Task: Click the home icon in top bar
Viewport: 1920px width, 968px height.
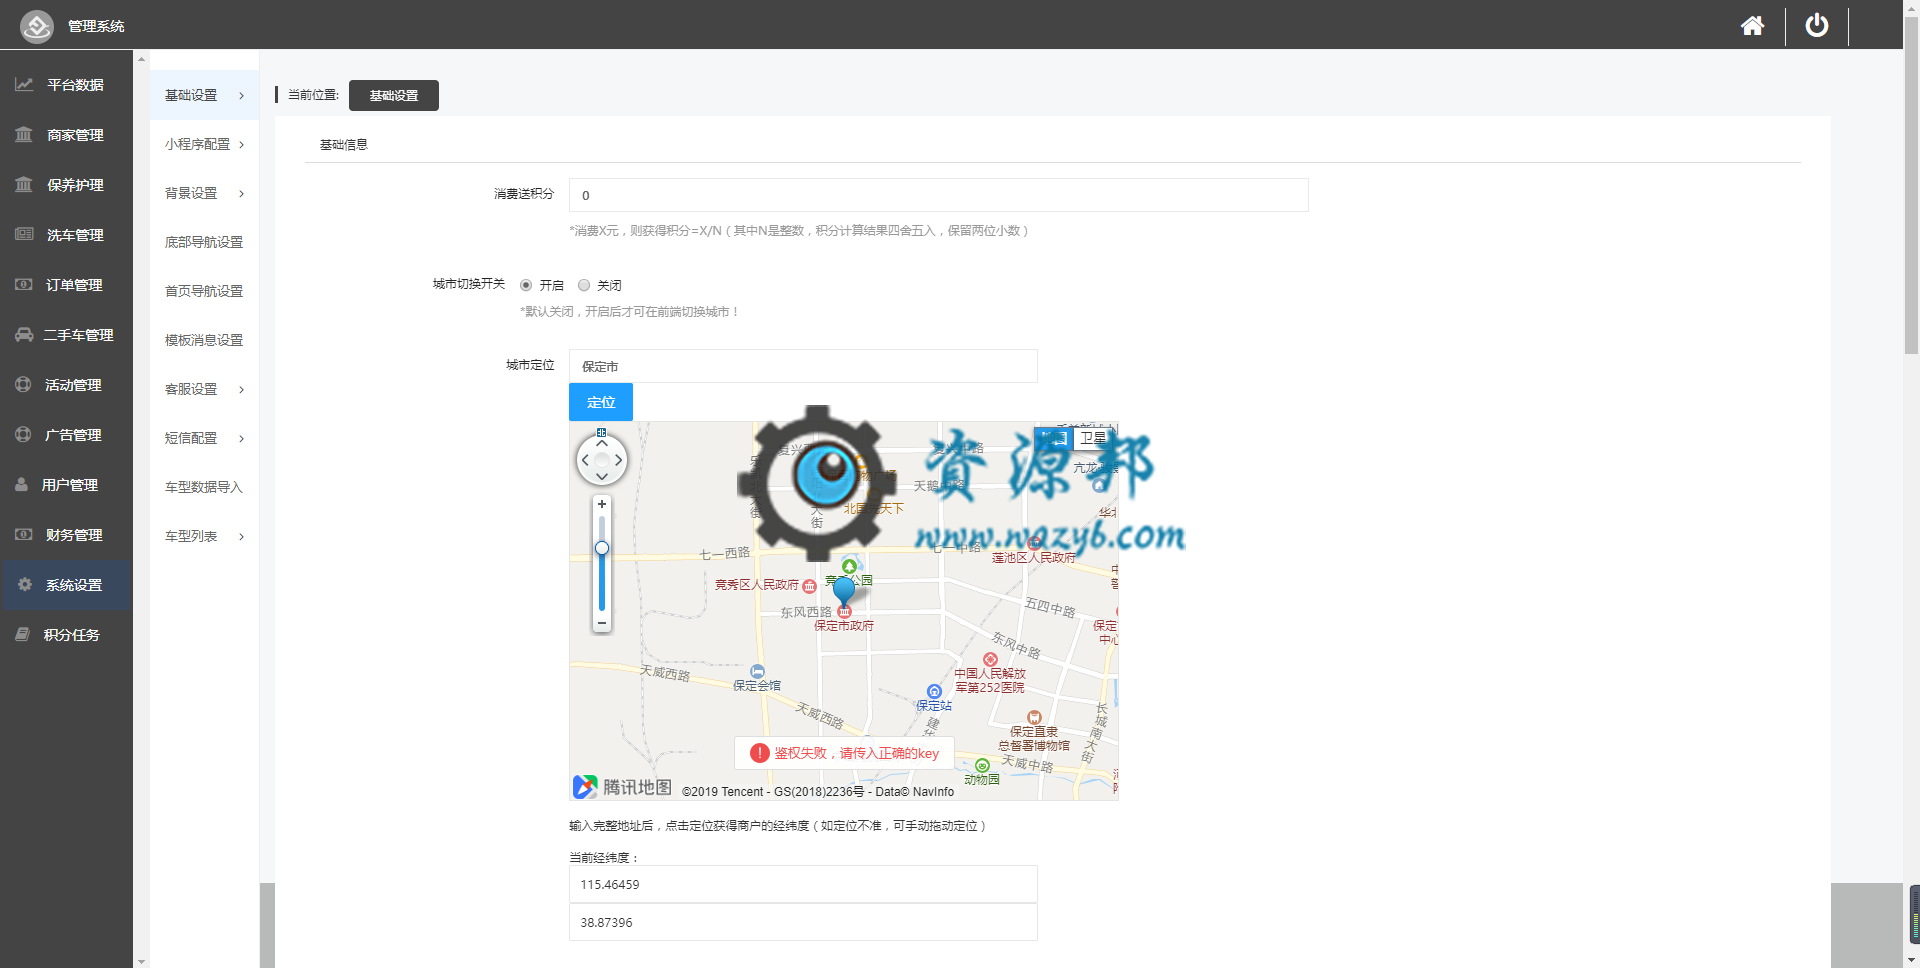Action: coord(1752,26)
